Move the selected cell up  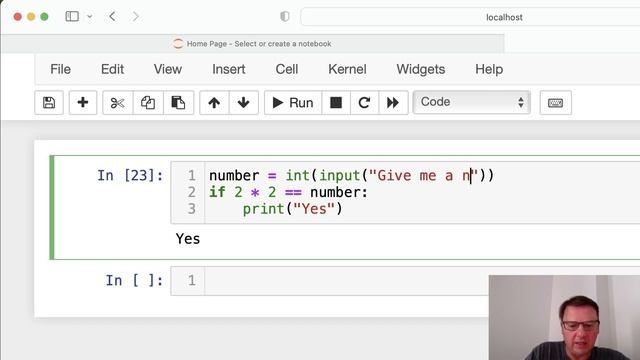click(x=214, y=102)
